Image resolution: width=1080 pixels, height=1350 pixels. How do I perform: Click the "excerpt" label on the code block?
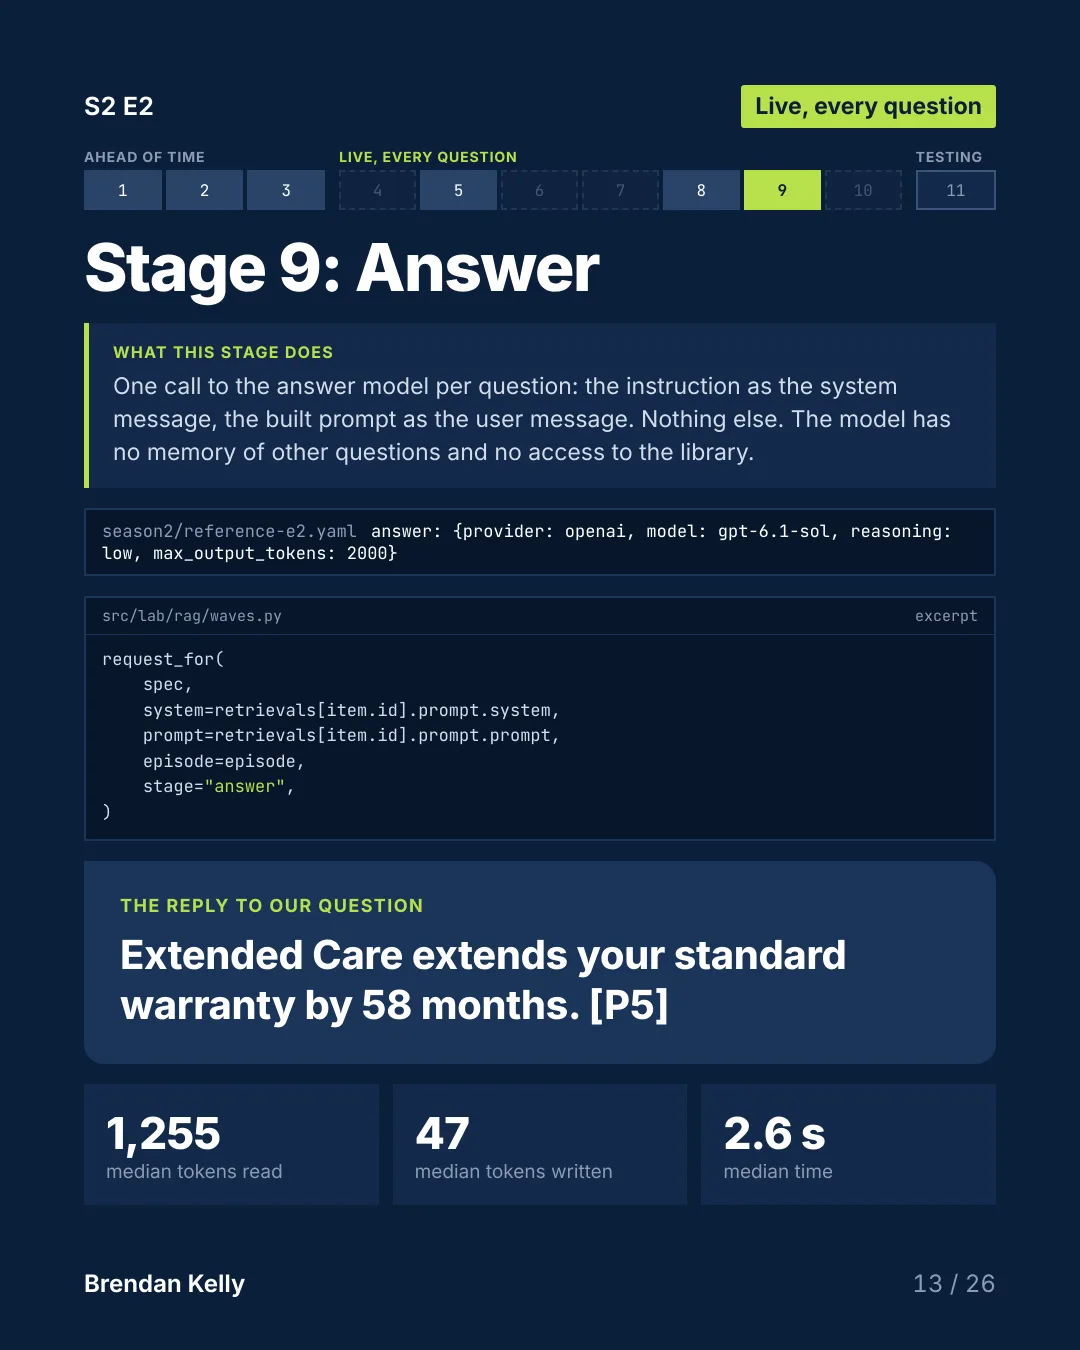pyautogui.click(x=946, y=616)
